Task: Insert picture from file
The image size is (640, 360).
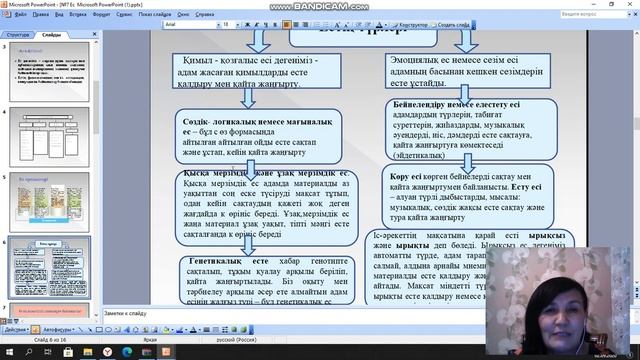Action: click(x=154, y=329)
